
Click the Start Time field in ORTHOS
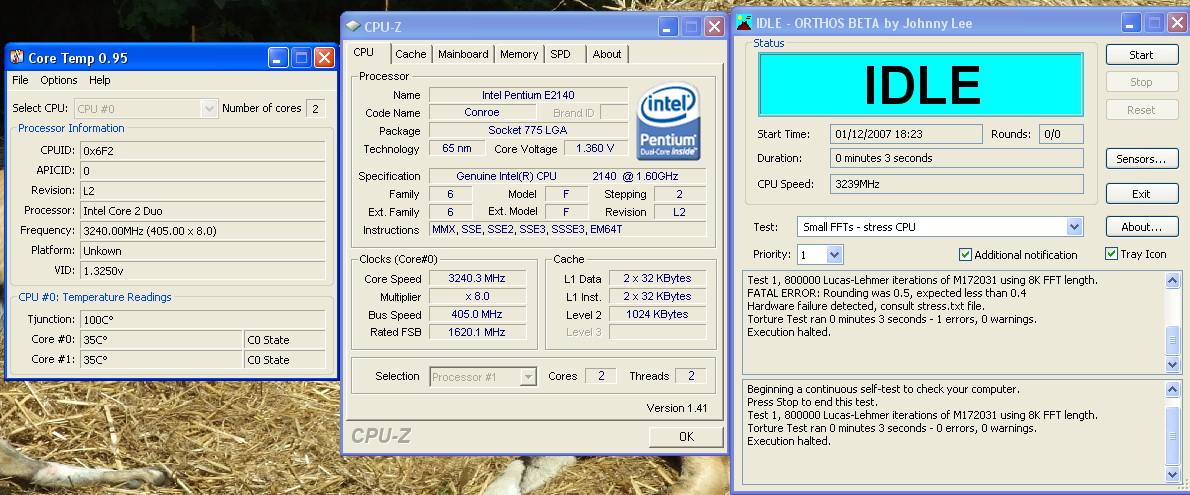pyautogui.click(x=905, y=134)
